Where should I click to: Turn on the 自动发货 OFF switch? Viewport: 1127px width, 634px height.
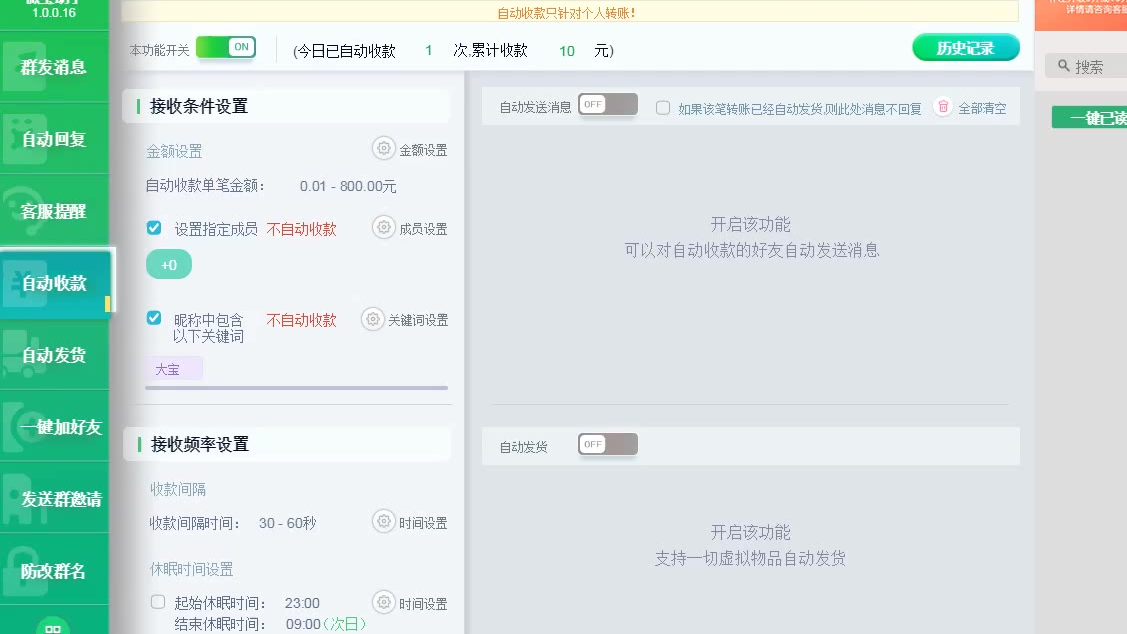click(x=607, y=444)
